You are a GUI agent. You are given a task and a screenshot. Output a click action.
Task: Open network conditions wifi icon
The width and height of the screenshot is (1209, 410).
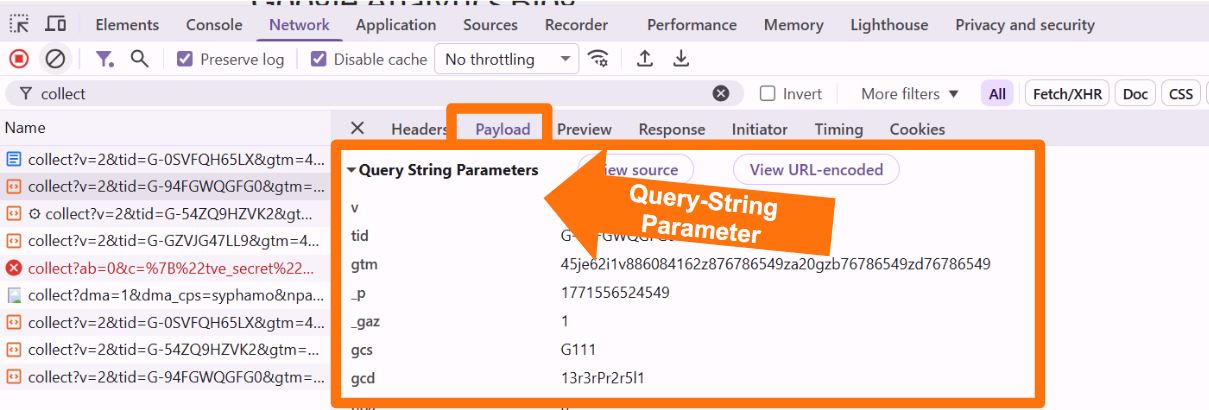[599, 59]
